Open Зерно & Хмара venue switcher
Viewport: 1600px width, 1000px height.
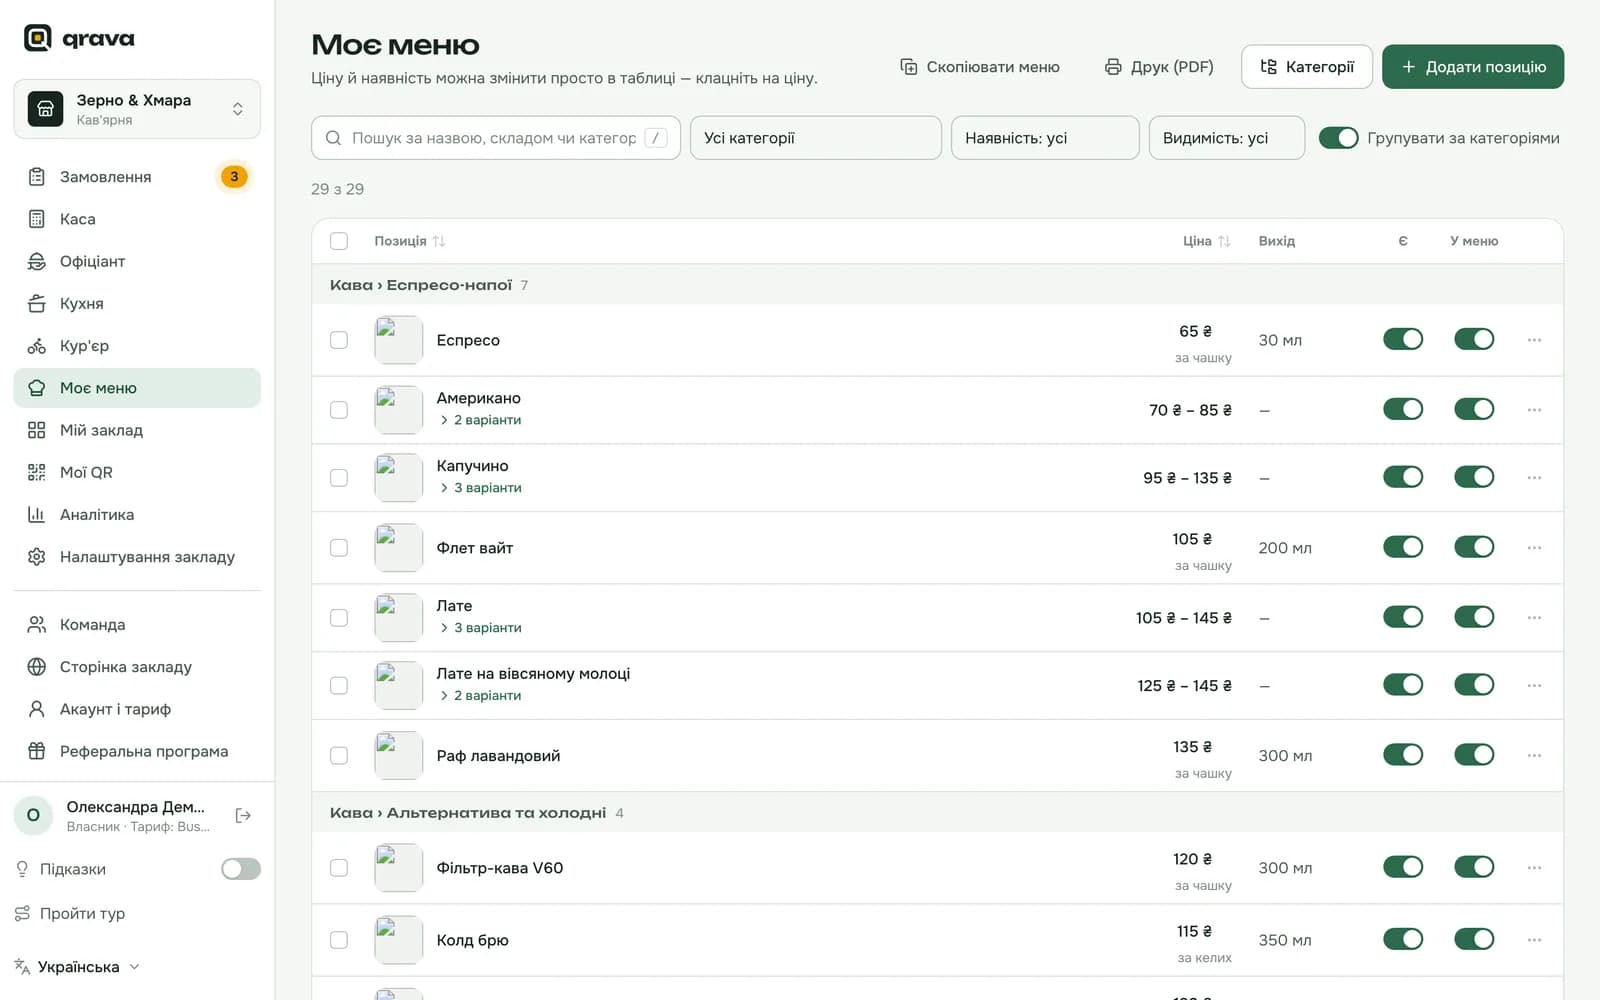[x=137, y=109]
